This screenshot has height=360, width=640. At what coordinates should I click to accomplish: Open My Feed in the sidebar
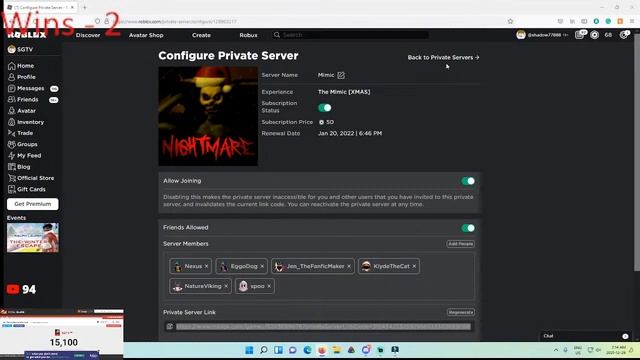(24, 156)
